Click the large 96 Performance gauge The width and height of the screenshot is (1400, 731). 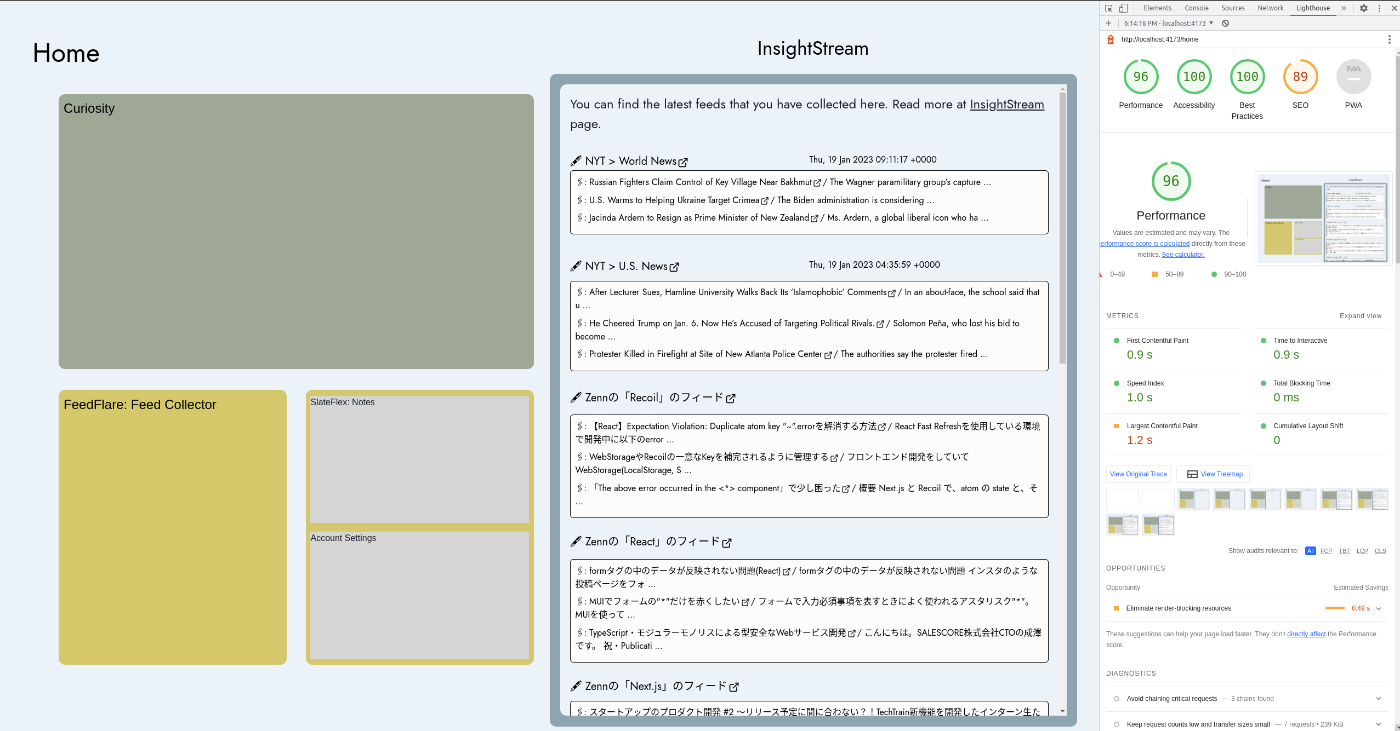(1171, 181)
